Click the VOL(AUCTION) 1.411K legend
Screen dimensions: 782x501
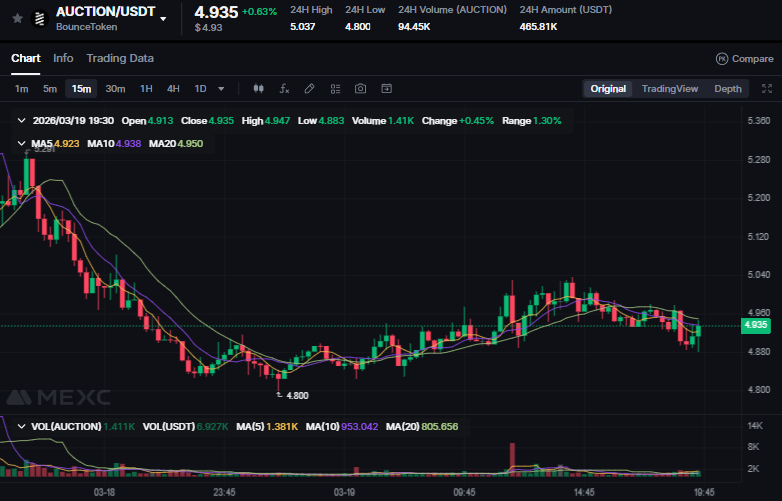[x=83, y=427]
